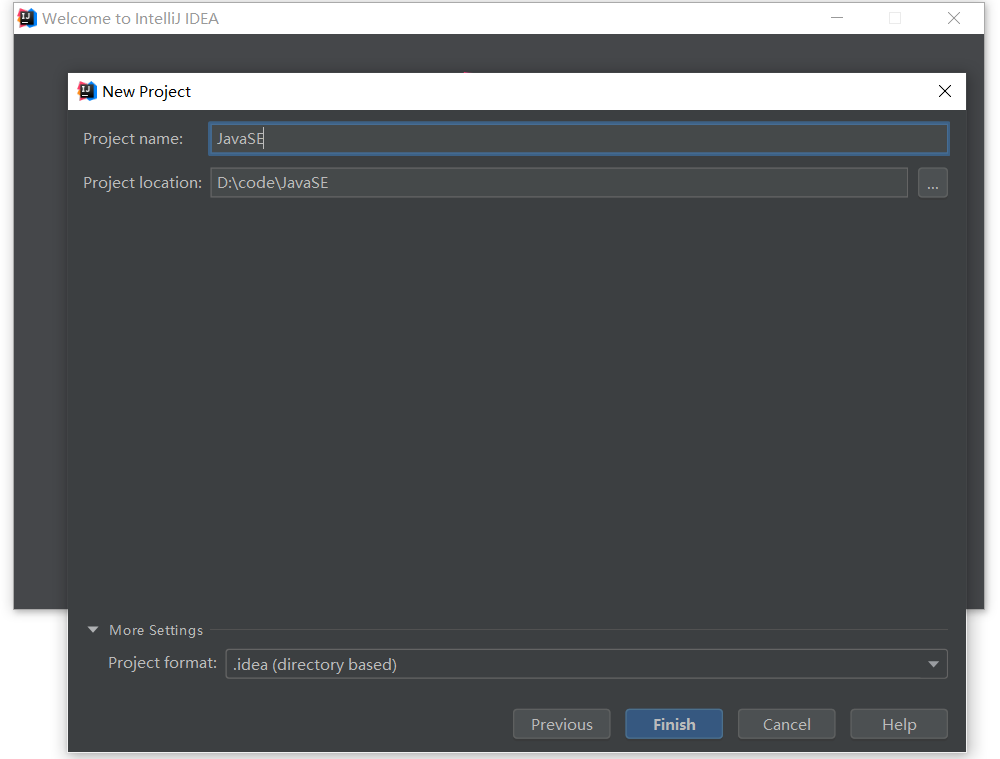Click Finish to create the project
The width and height of the screenshot is (1000, 759).
click(674, 724)
